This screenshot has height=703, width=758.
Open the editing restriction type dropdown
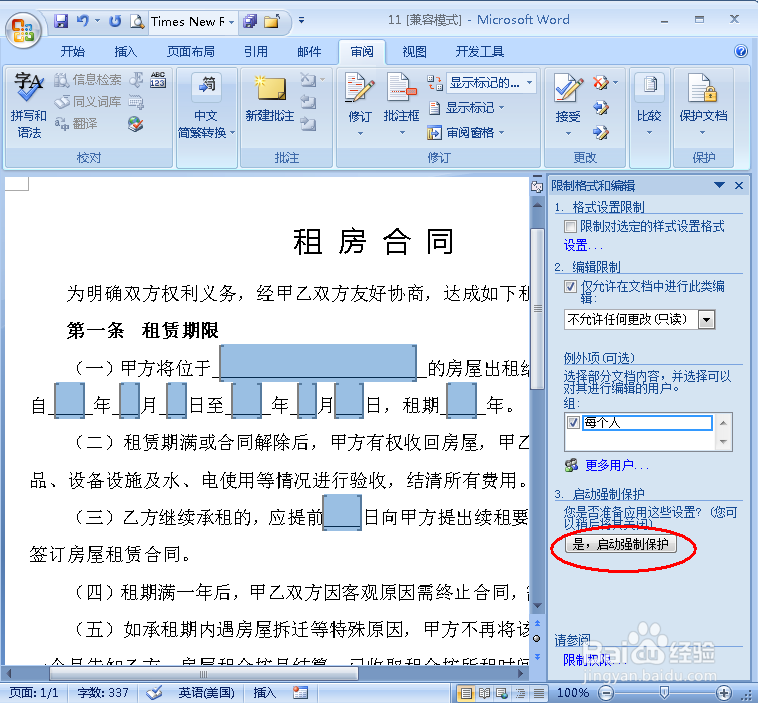706,320
